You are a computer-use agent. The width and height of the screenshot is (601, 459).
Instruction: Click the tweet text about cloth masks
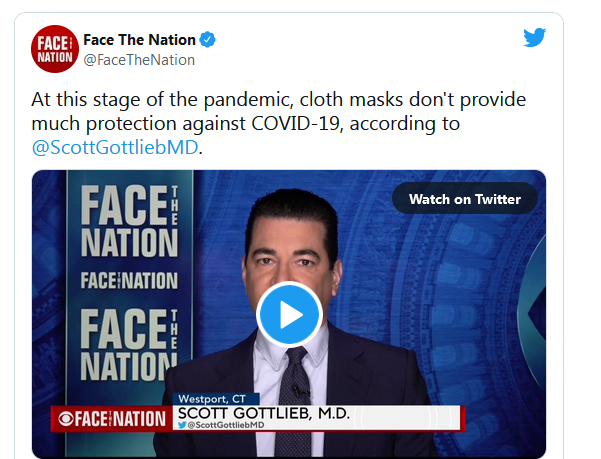point(279,123)
